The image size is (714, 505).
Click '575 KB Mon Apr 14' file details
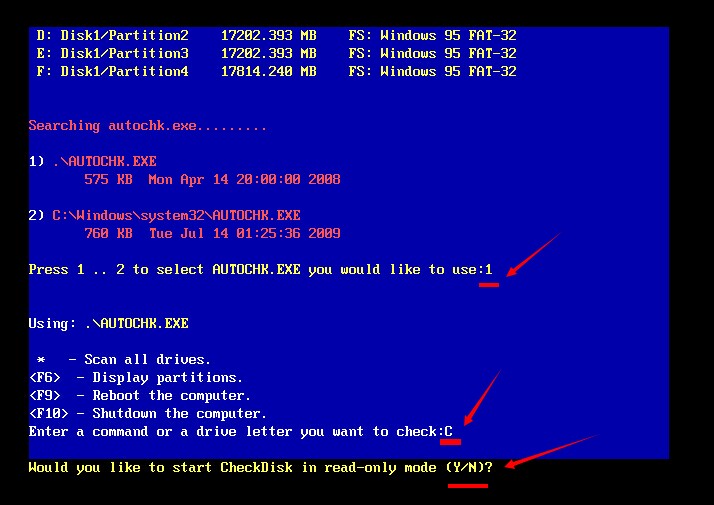coord(212,179)
